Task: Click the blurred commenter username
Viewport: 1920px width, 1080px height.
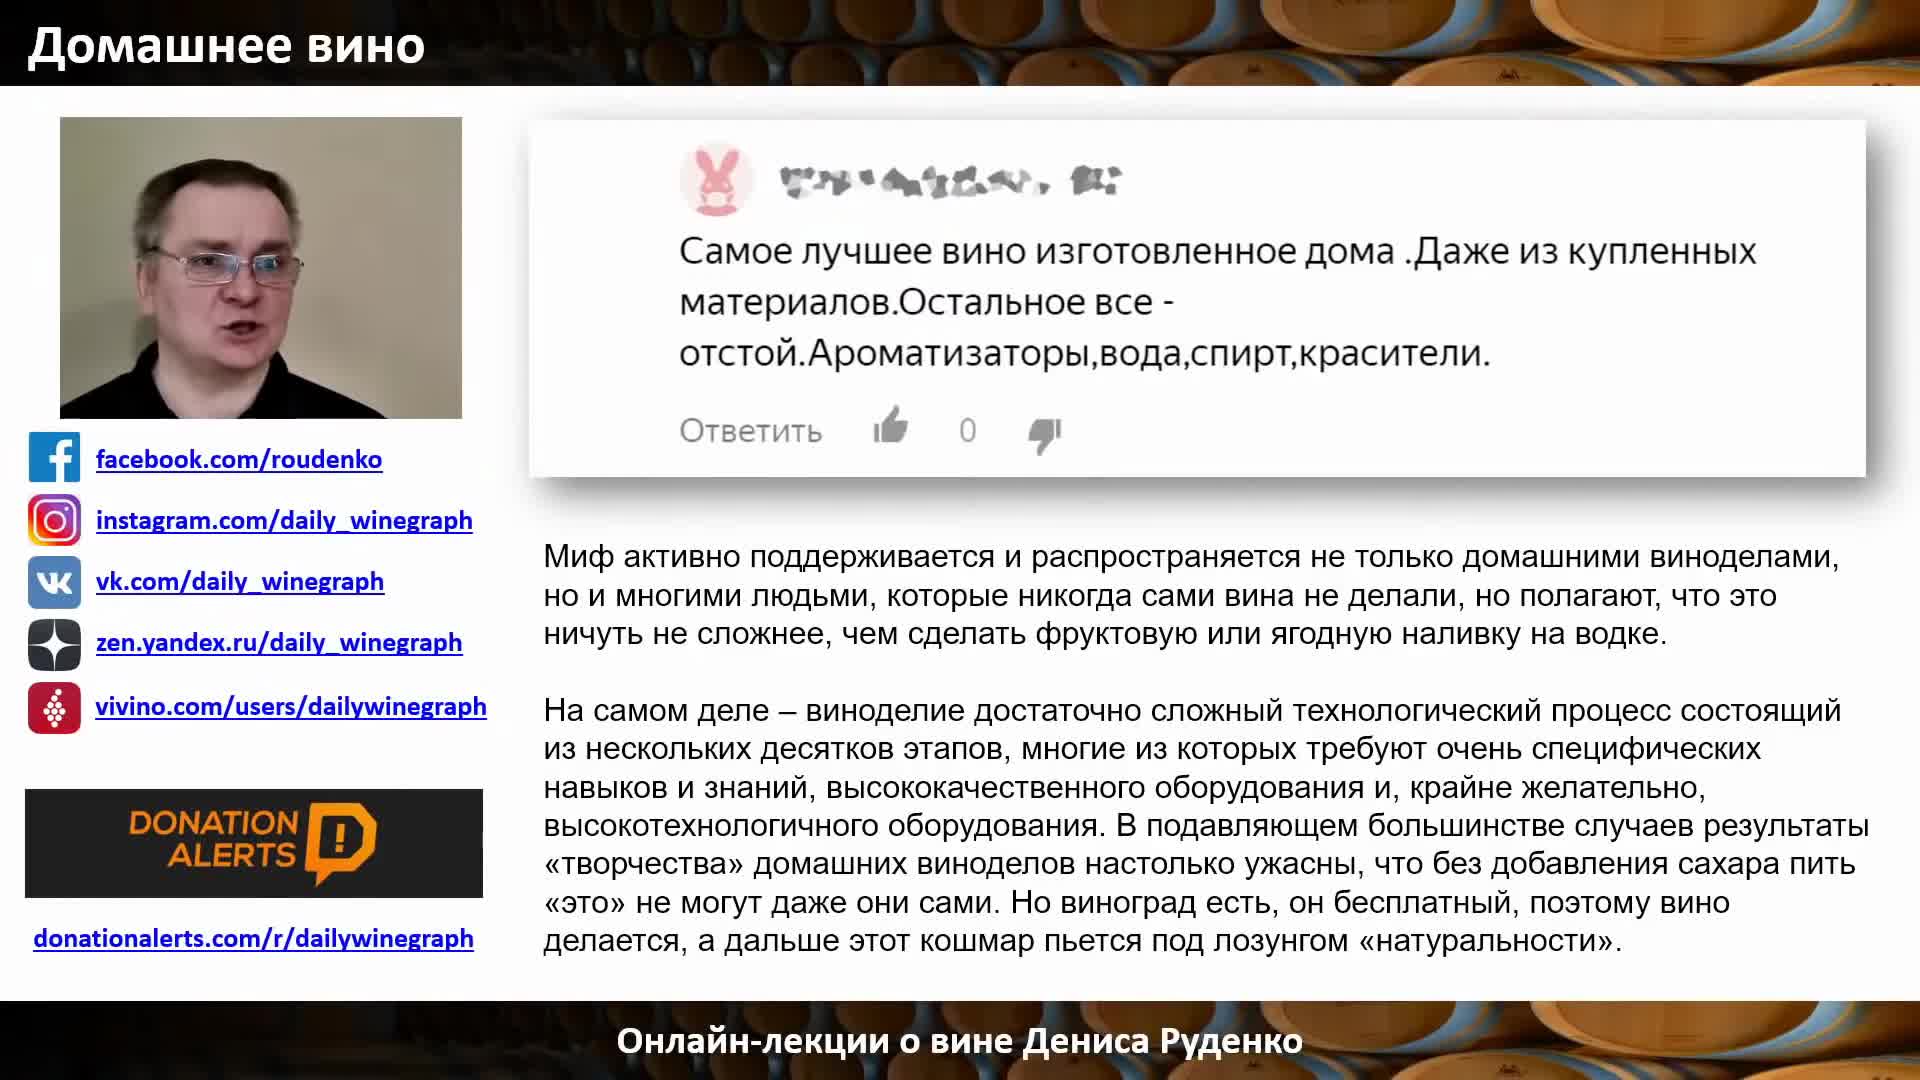Action: point(950,181)
